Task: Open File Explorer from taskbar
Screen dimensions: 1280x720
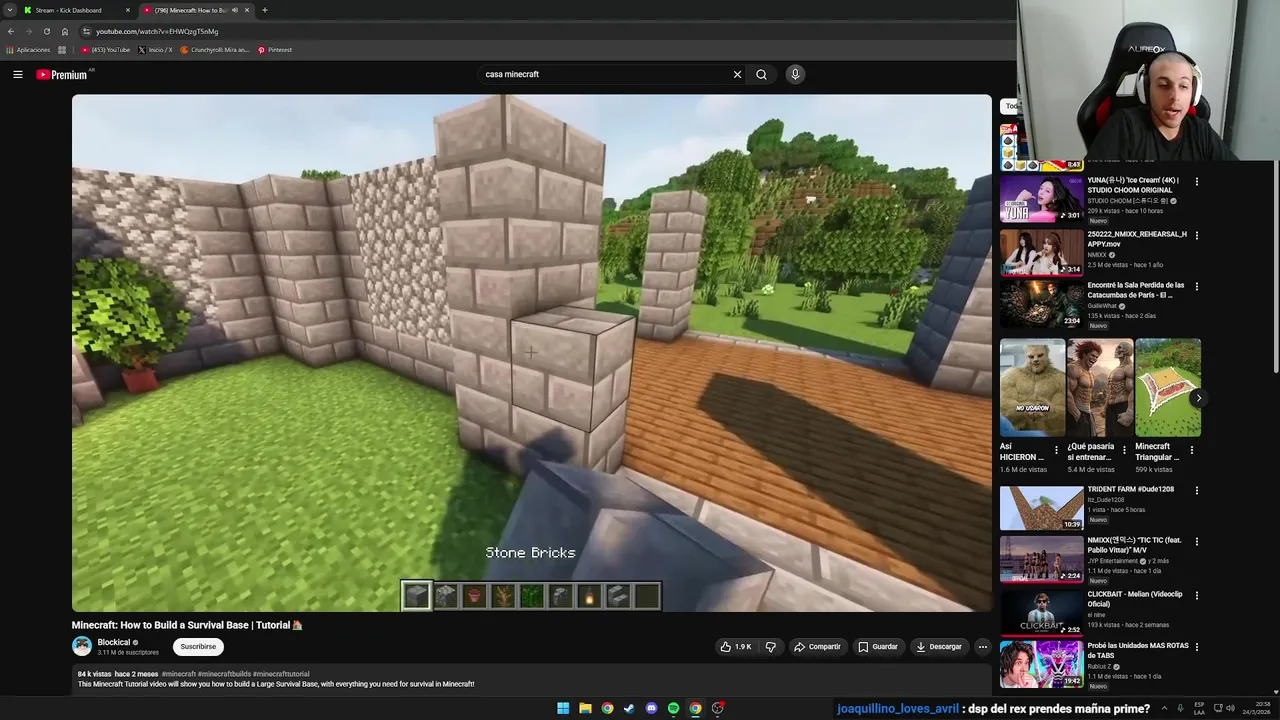Action: tap(585, 708)
